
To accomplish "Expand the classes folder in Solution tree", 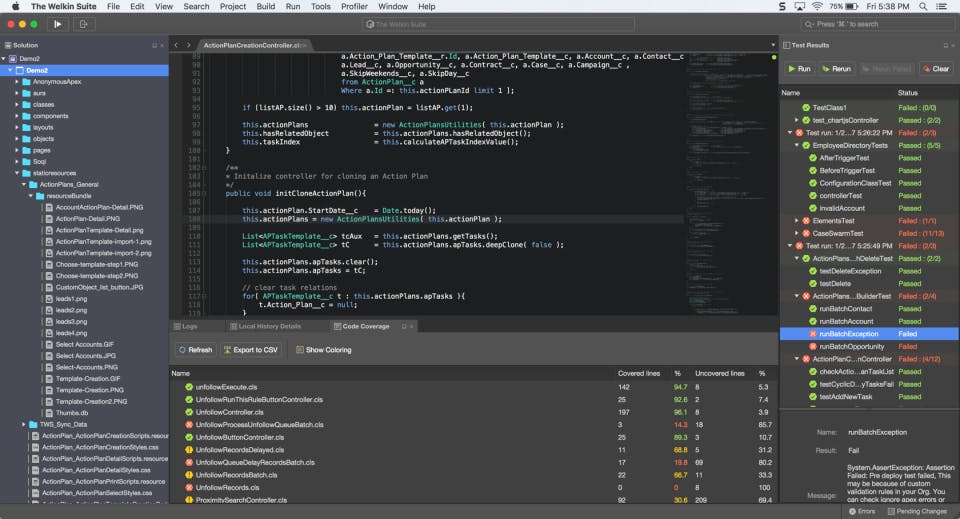I will click(19, 104).
